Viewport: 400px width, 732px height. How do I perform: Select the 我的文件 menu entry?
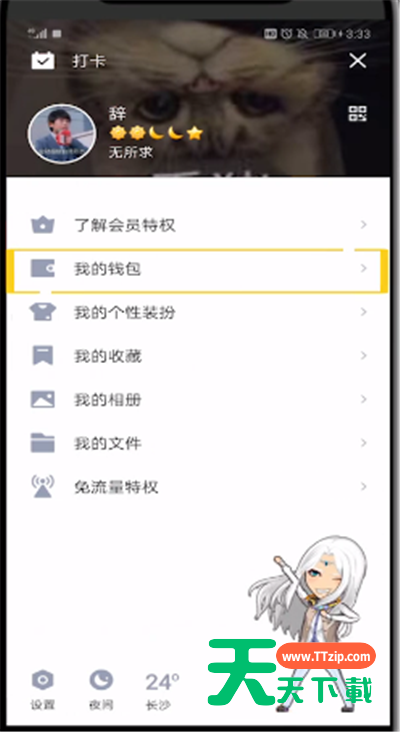[x=198, y=443]
